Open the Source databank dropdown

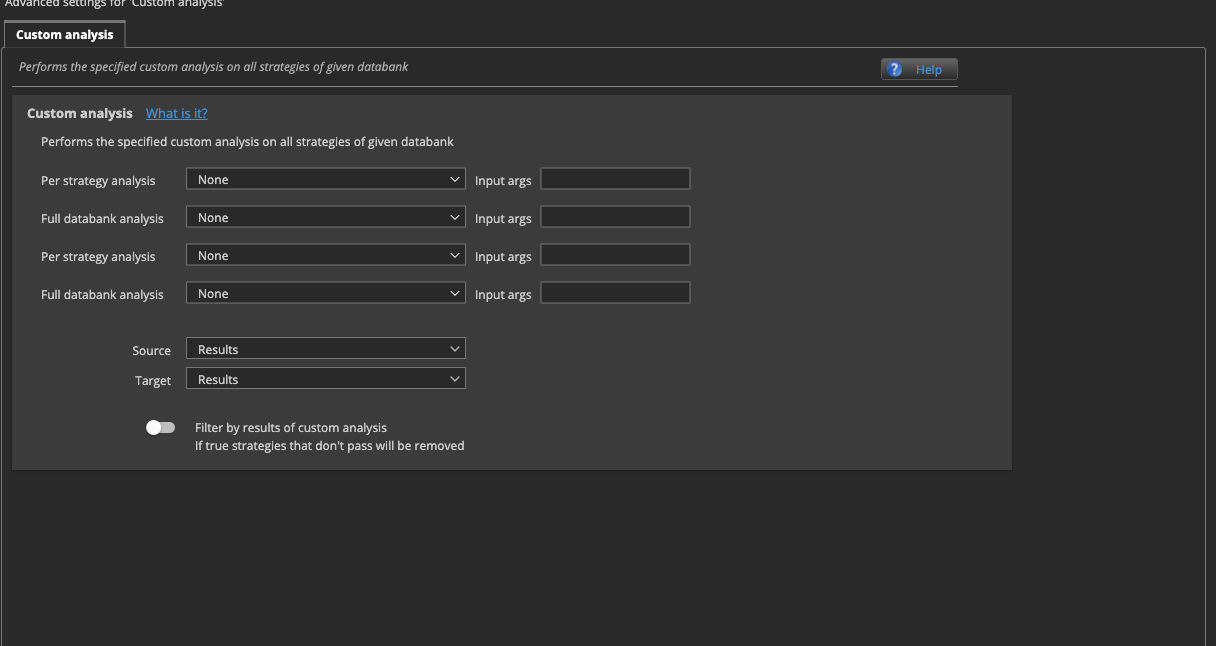326,349
